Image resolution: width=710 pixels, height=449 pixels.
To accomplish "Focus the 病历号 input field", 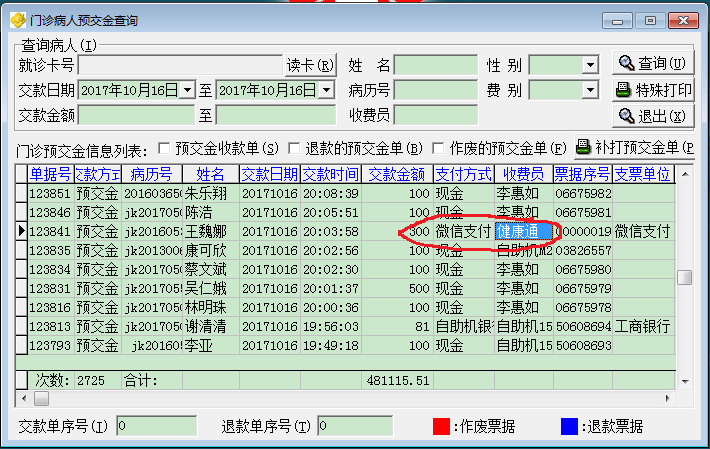I will click(x=436, y=90).
